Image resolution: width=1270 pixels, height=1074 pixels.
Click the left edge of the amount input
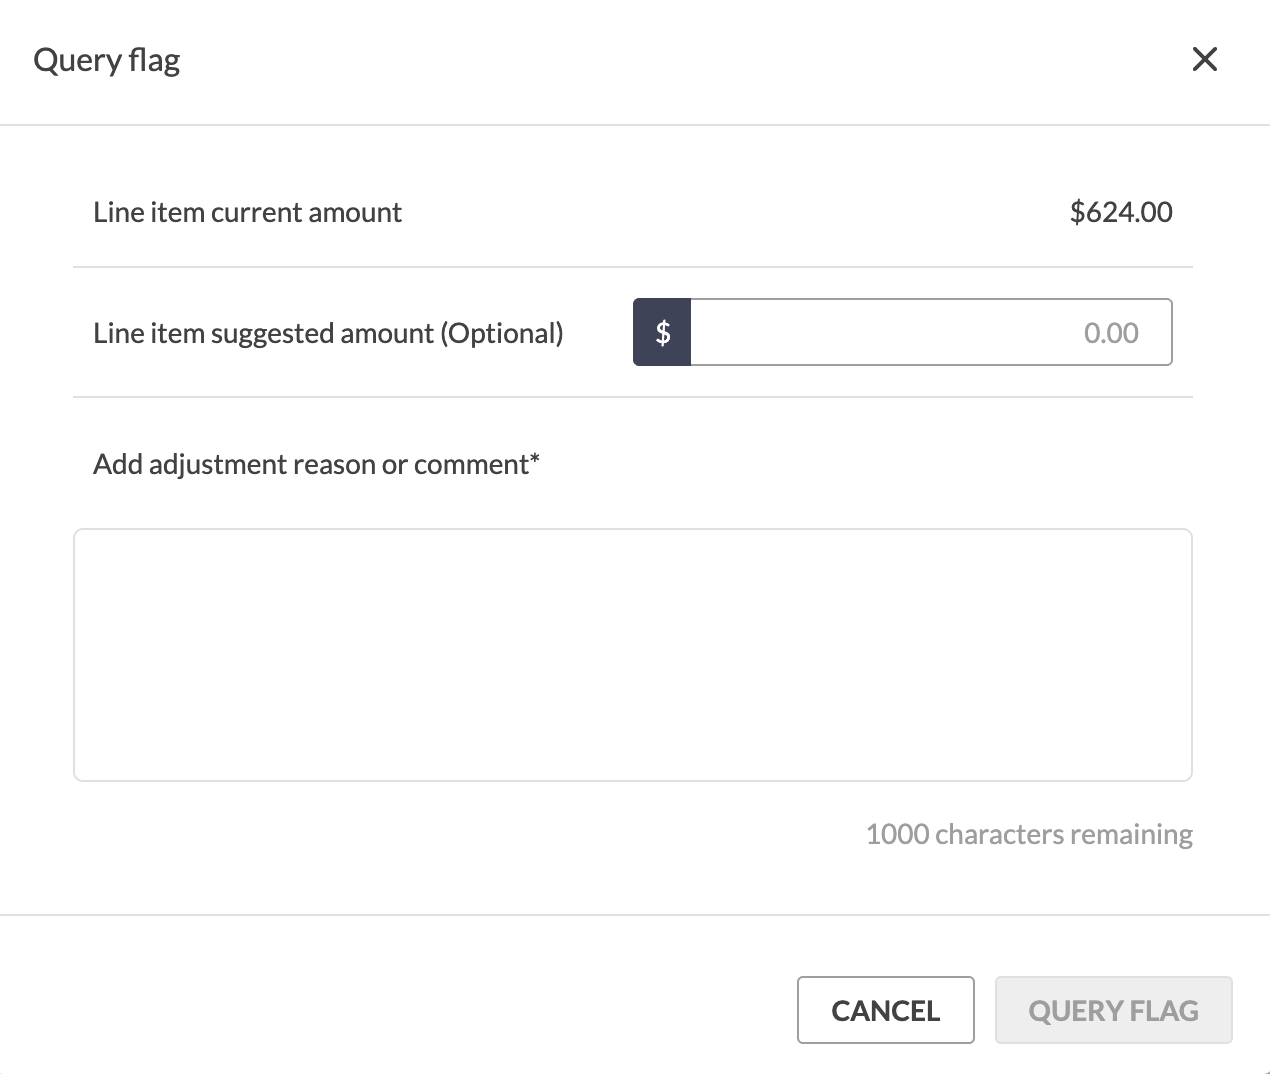pyautogui.click(x=695, y=332)
